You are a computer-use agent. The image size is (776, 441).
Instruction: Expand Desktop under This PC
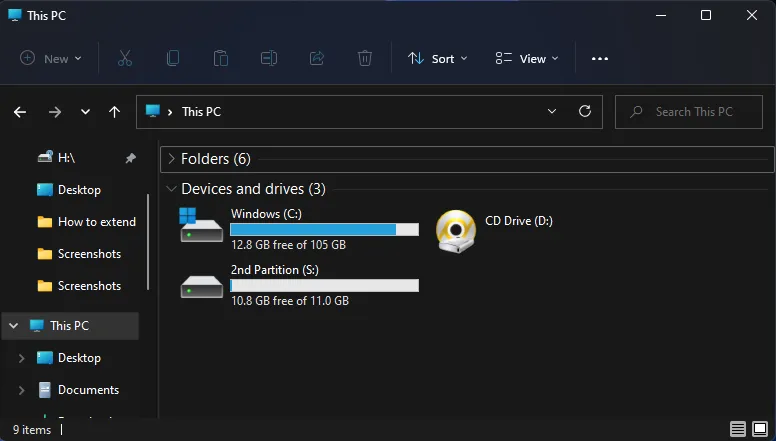click(x=21, y=358)
